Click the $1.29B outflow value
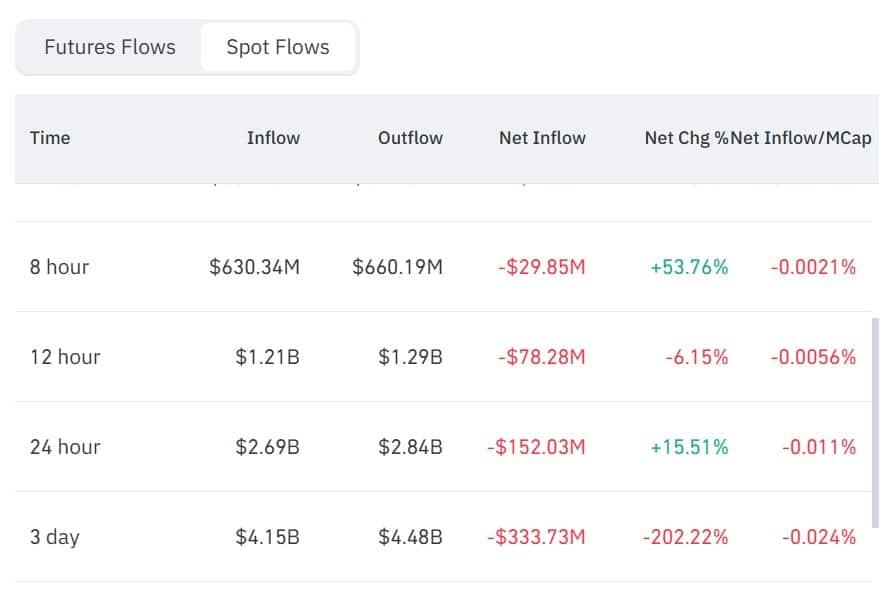The image size is (893, 592). coord(411,357)
